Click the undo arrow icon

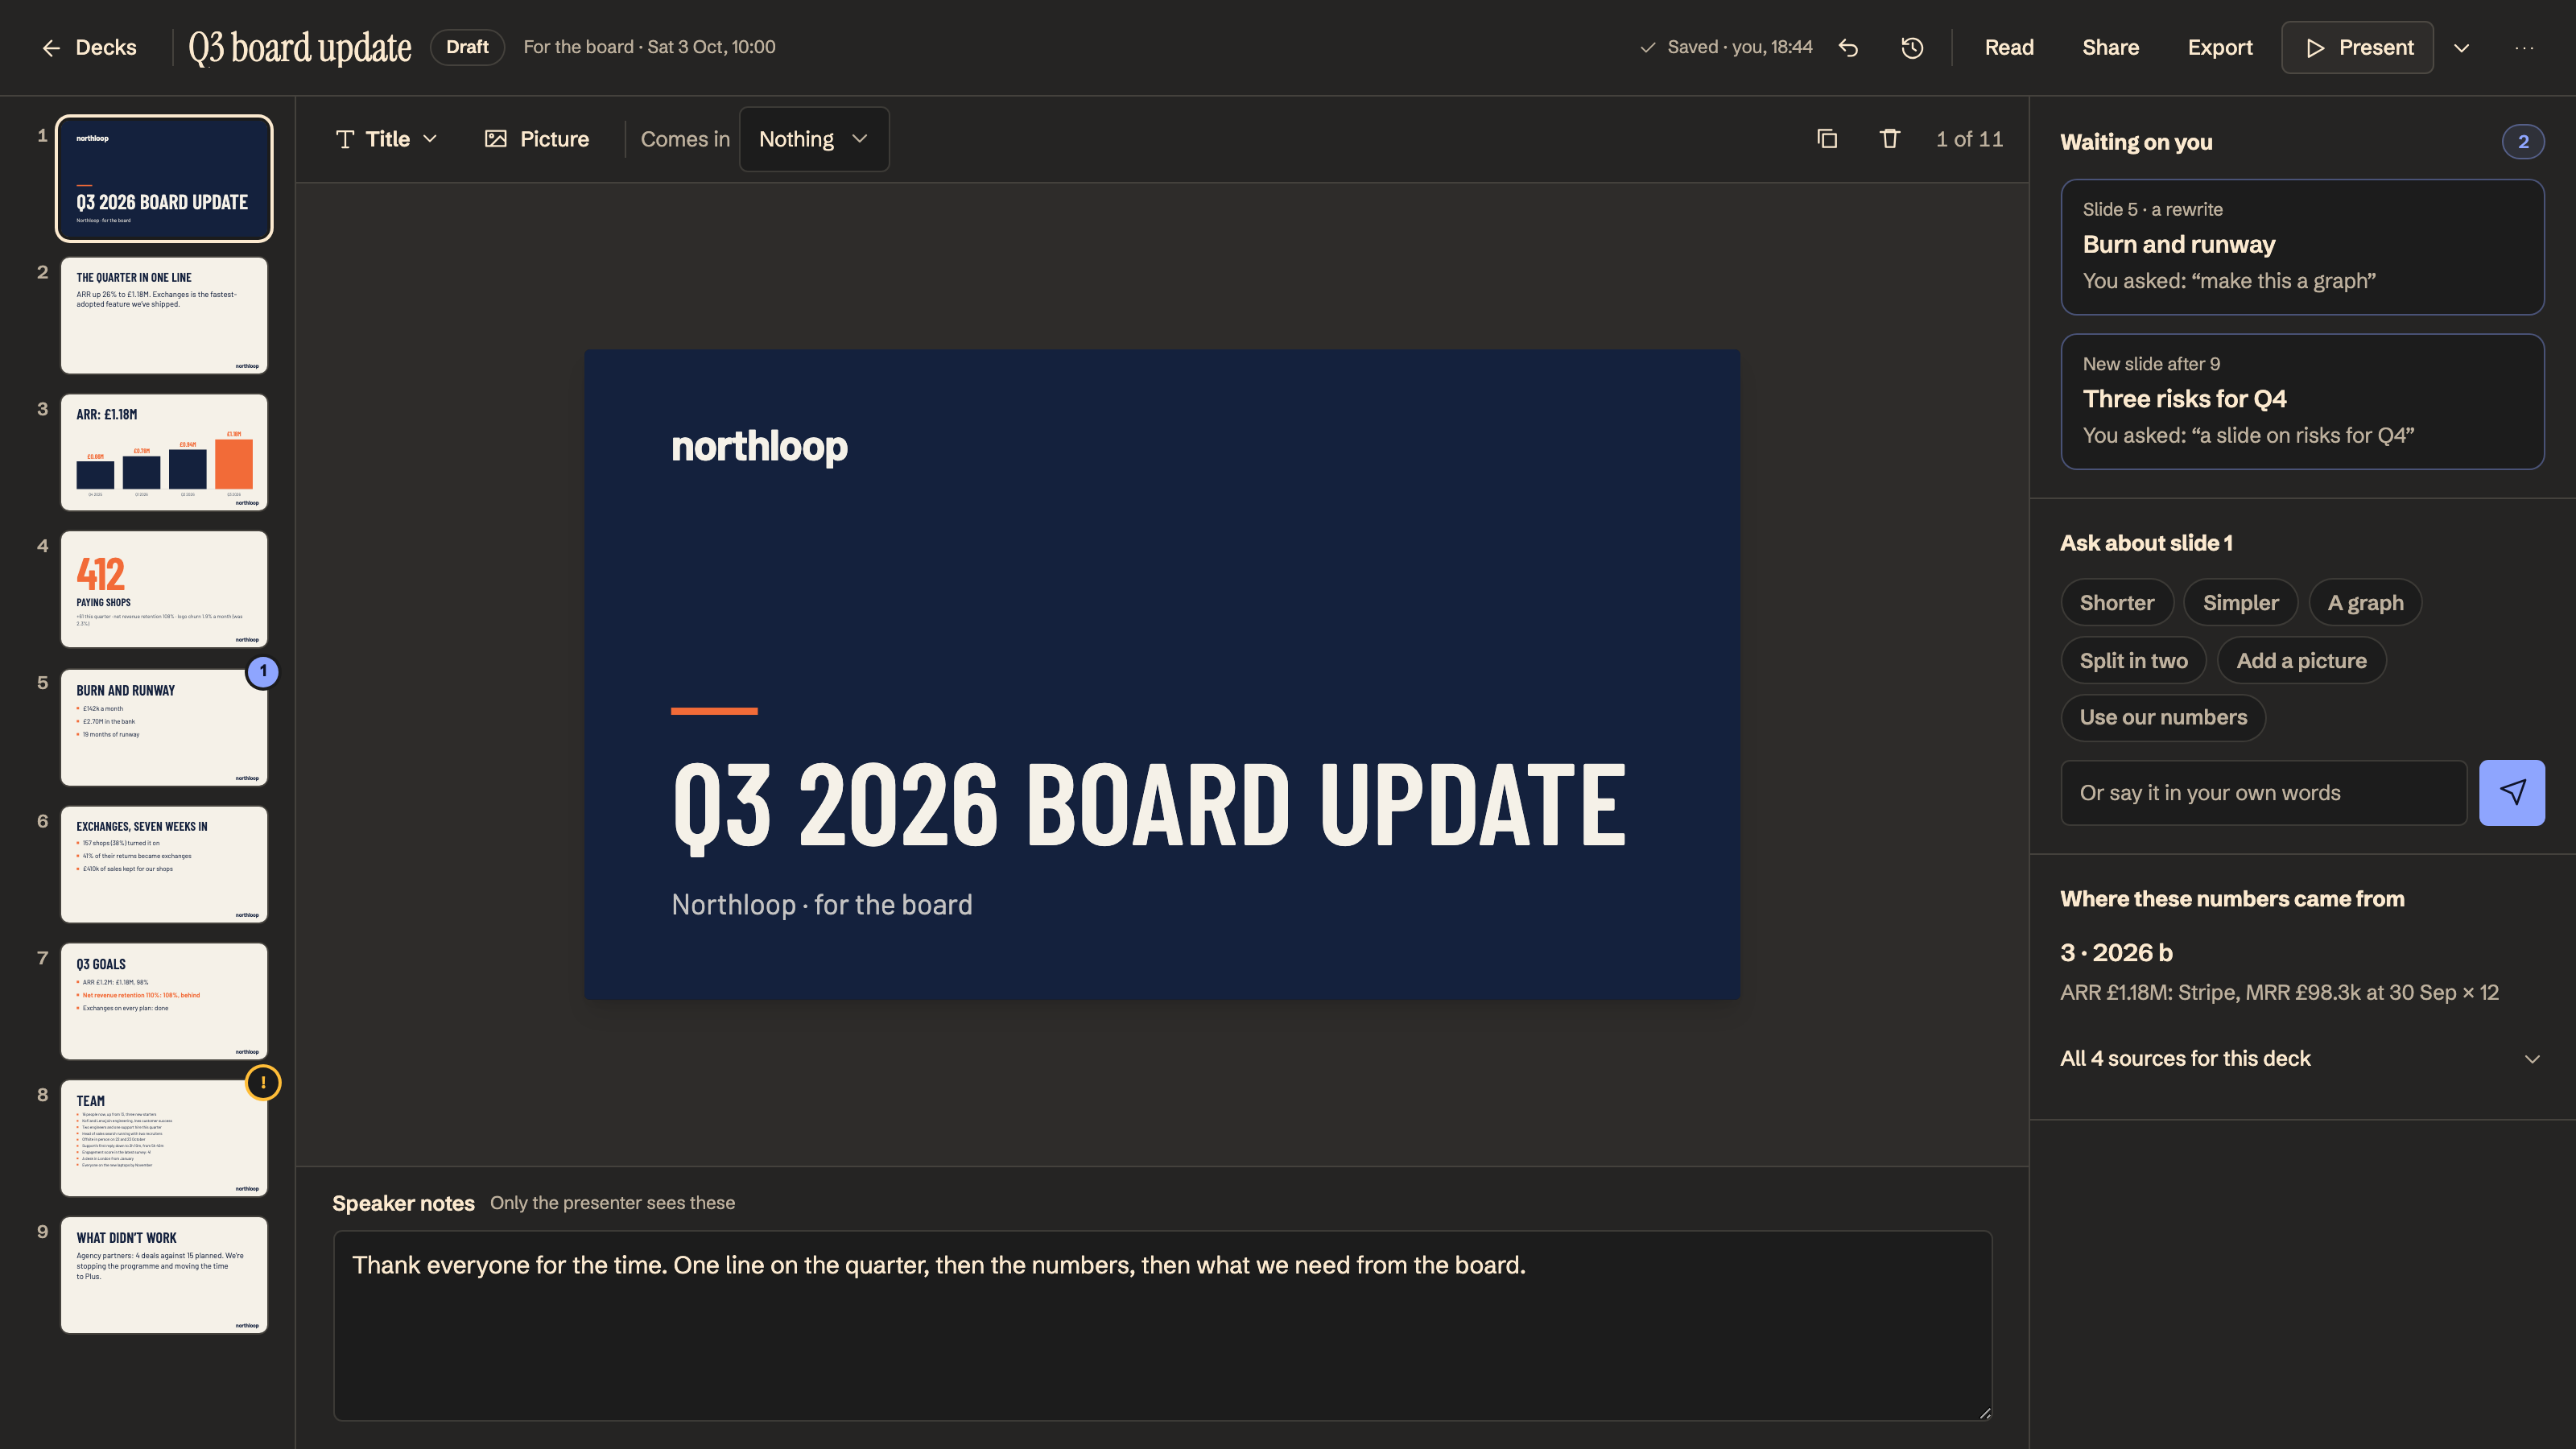click(x=1848, y=47)
